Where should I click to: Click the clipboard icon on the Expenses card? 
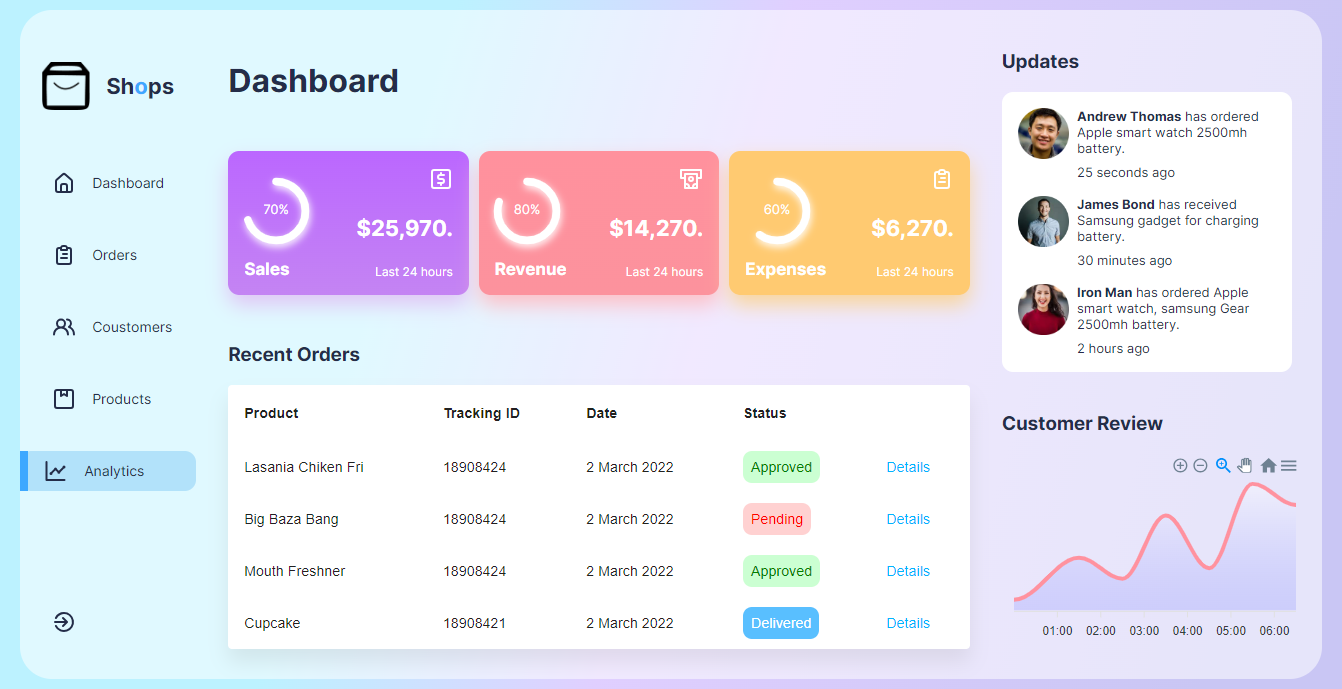(941, 179)
